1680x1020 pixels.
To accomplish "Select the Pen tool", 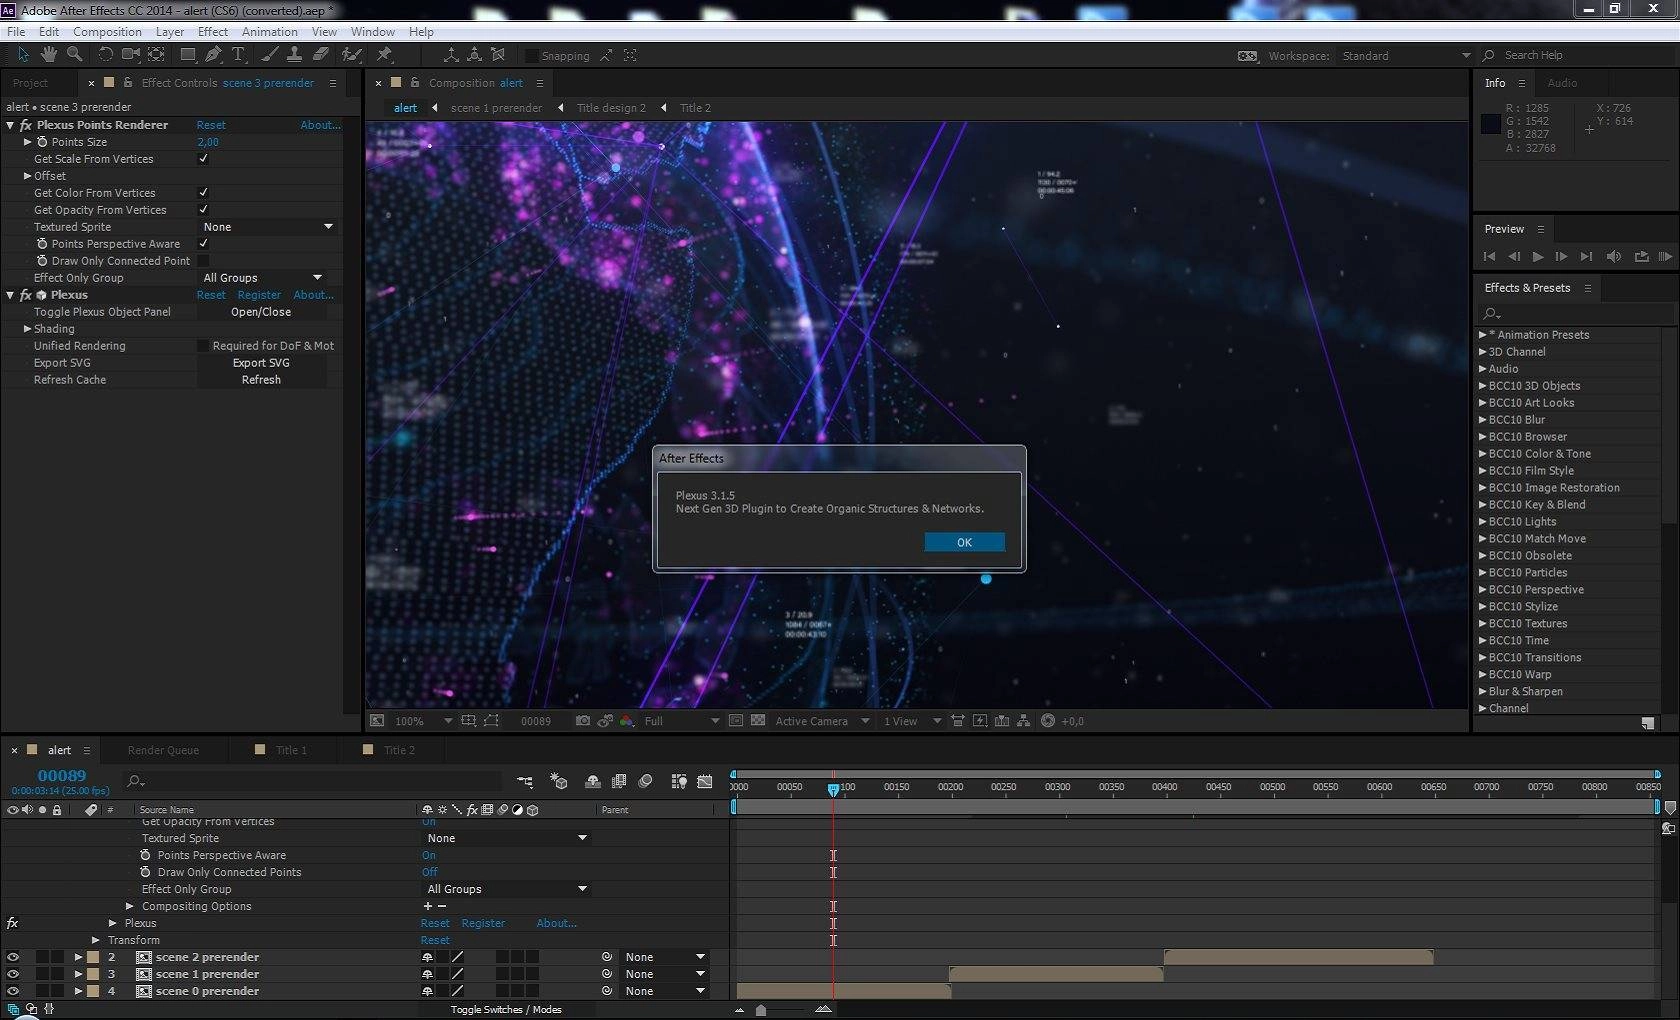I will [x=212, y=54].
